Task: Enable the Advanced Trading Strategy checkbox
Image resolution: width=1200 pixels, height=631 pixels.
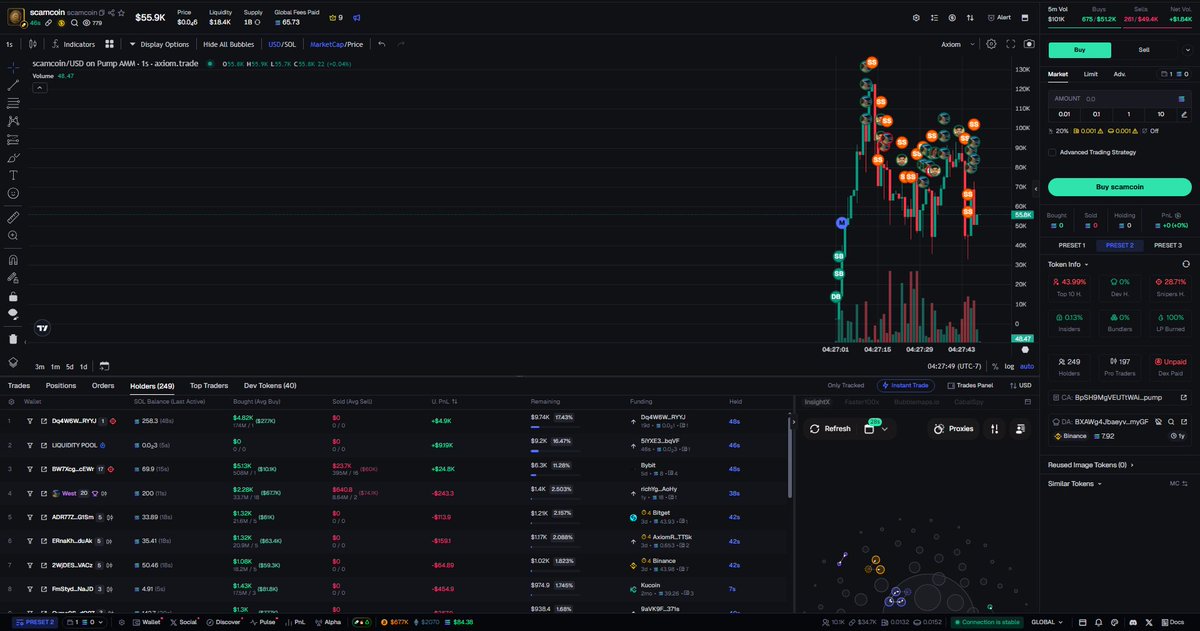Action: click(x=1052, y=152)
